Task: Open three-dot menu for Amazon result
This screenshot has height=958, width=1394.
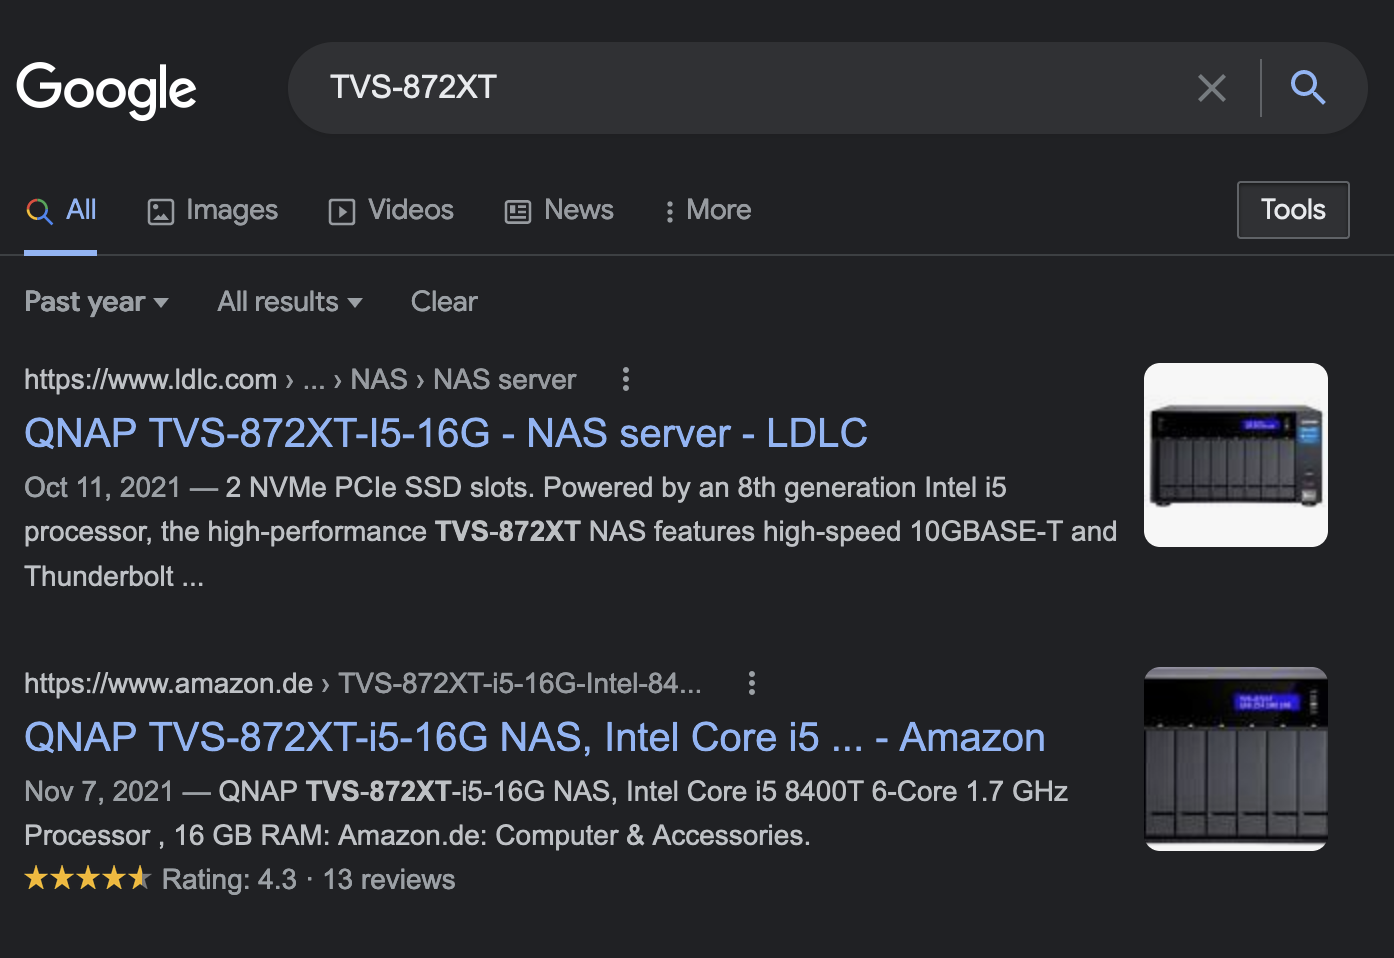Action: [752, 683]
